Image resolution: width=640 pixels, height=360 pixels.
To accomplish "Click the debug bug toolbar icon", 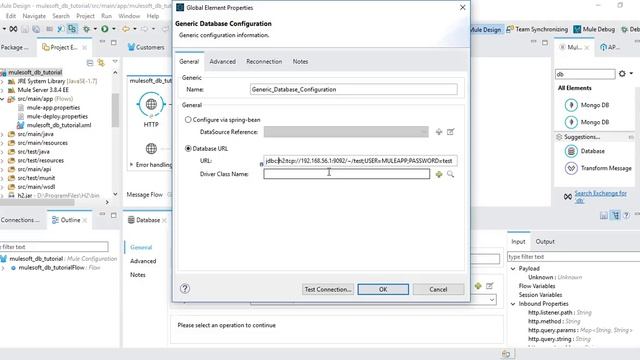I will tap(87, 29).
